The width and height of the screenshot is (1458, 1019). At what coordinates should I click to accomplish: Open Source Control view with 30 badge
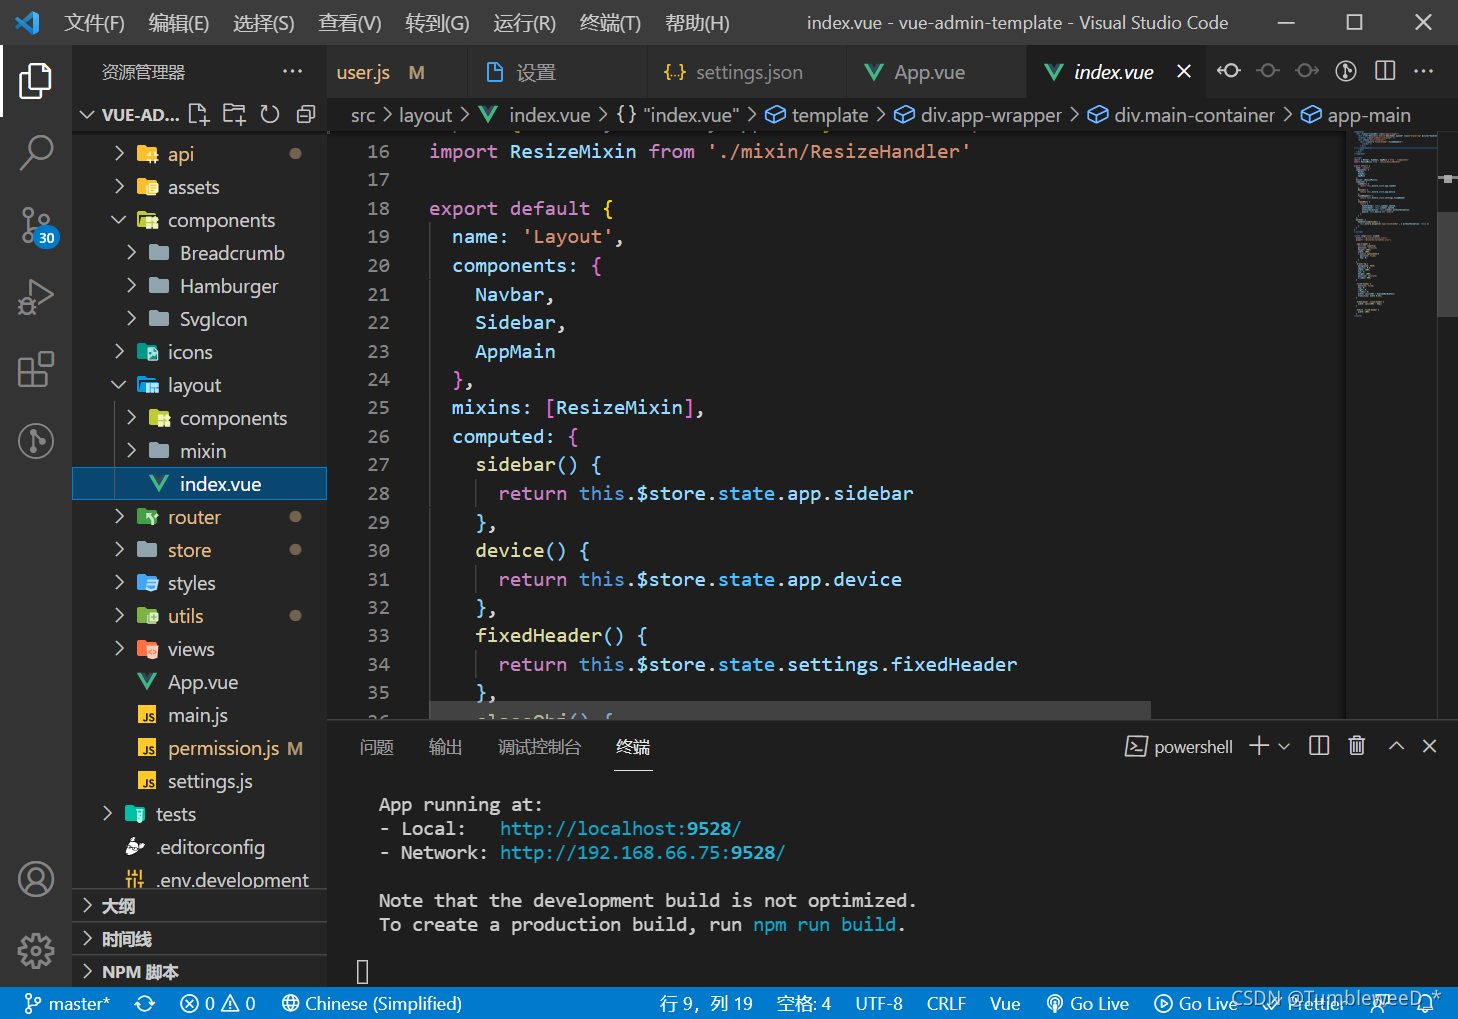pos(36,225)
